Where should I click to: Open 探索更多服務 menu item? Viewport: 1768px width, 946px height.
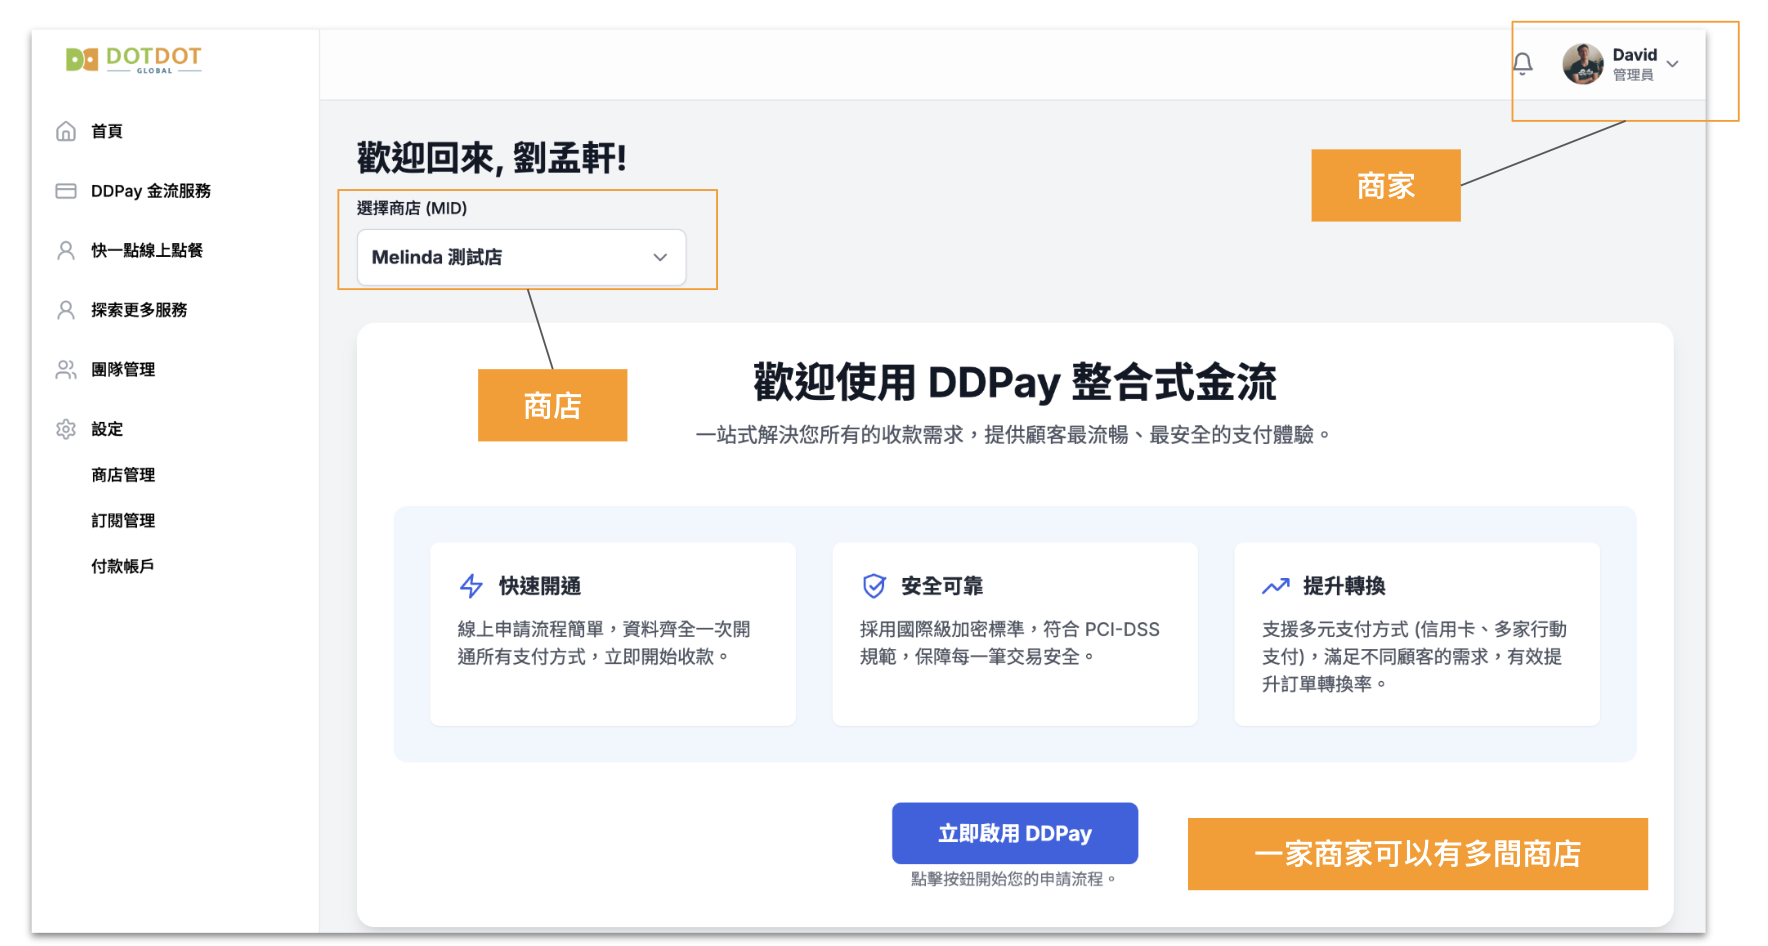[x=139, y=310]
